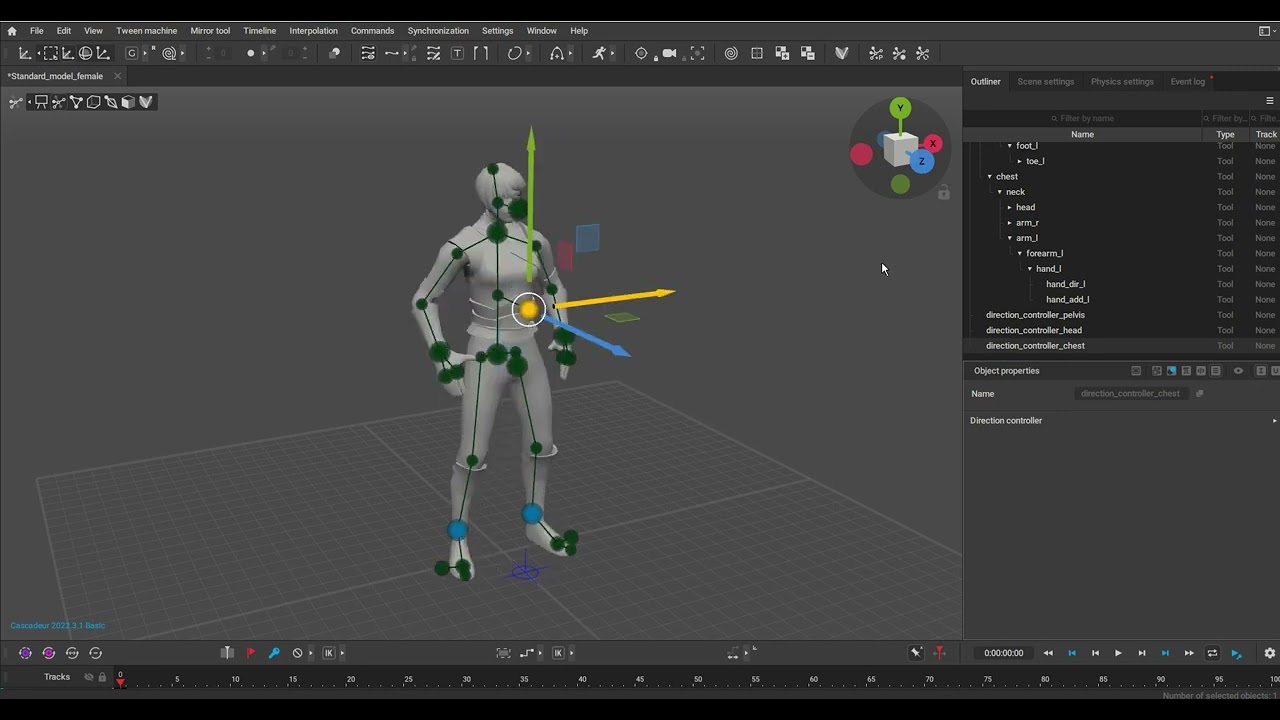The height and width of the screenshot is (720, 1280).
Task: Click the brackets icon in toolbar
Action: (x=481, y=53)
